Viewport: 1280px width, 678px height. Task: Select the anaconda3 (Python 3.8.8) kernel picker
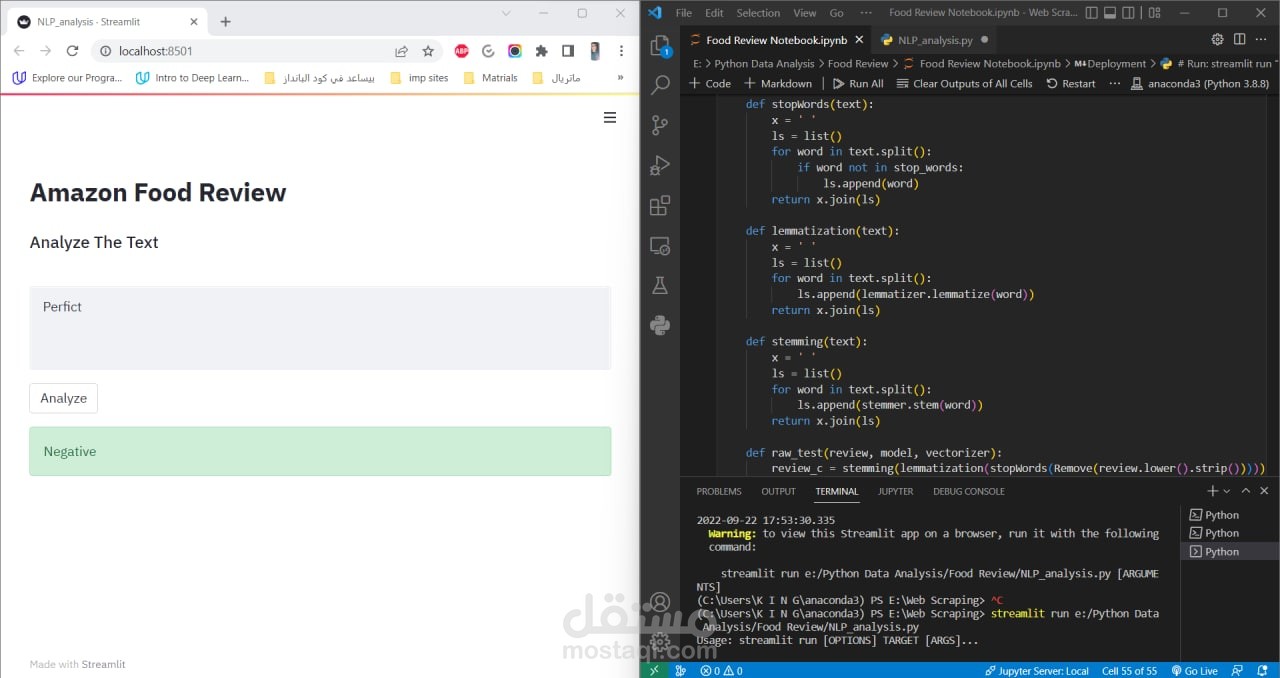pyautogui.click(x=1201, y=83)
